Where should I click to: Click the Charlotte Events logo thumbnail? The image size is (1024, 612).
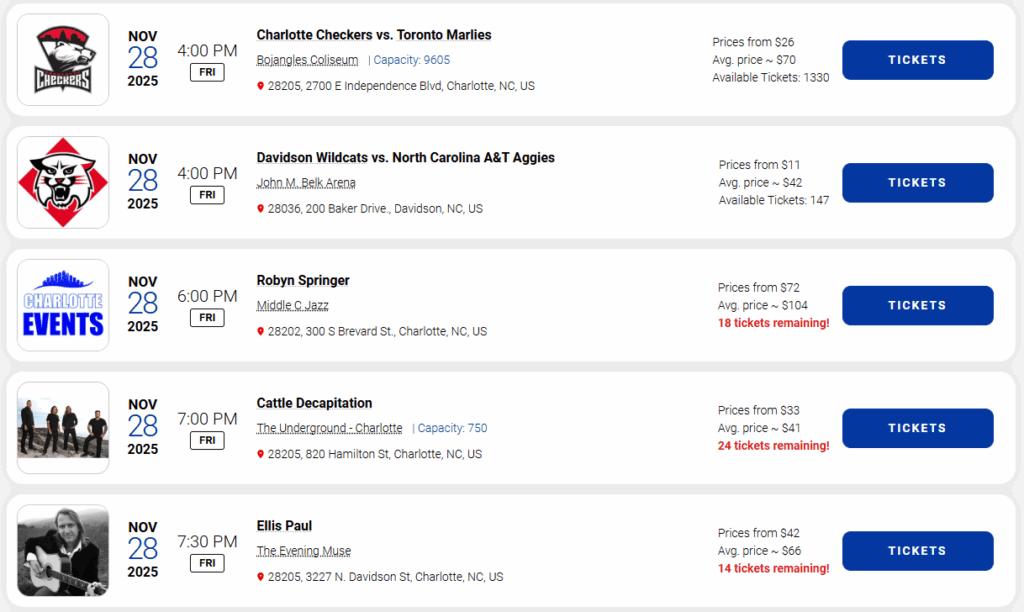coord(63,305)
